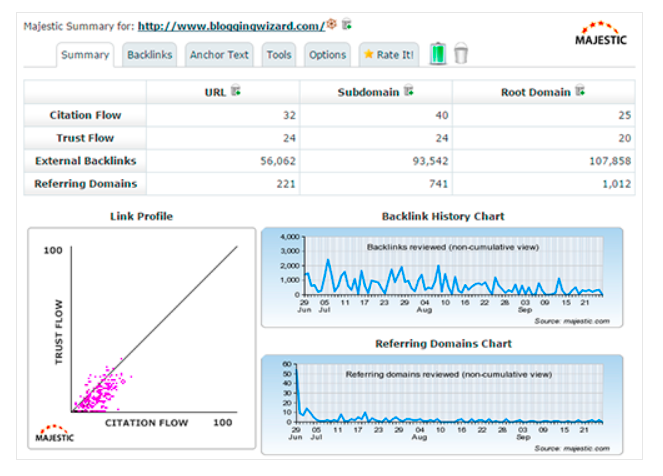The image size is (663, 476).
Task: Click the Referring Domains Chart graph
Action: (x=442, y=405)
